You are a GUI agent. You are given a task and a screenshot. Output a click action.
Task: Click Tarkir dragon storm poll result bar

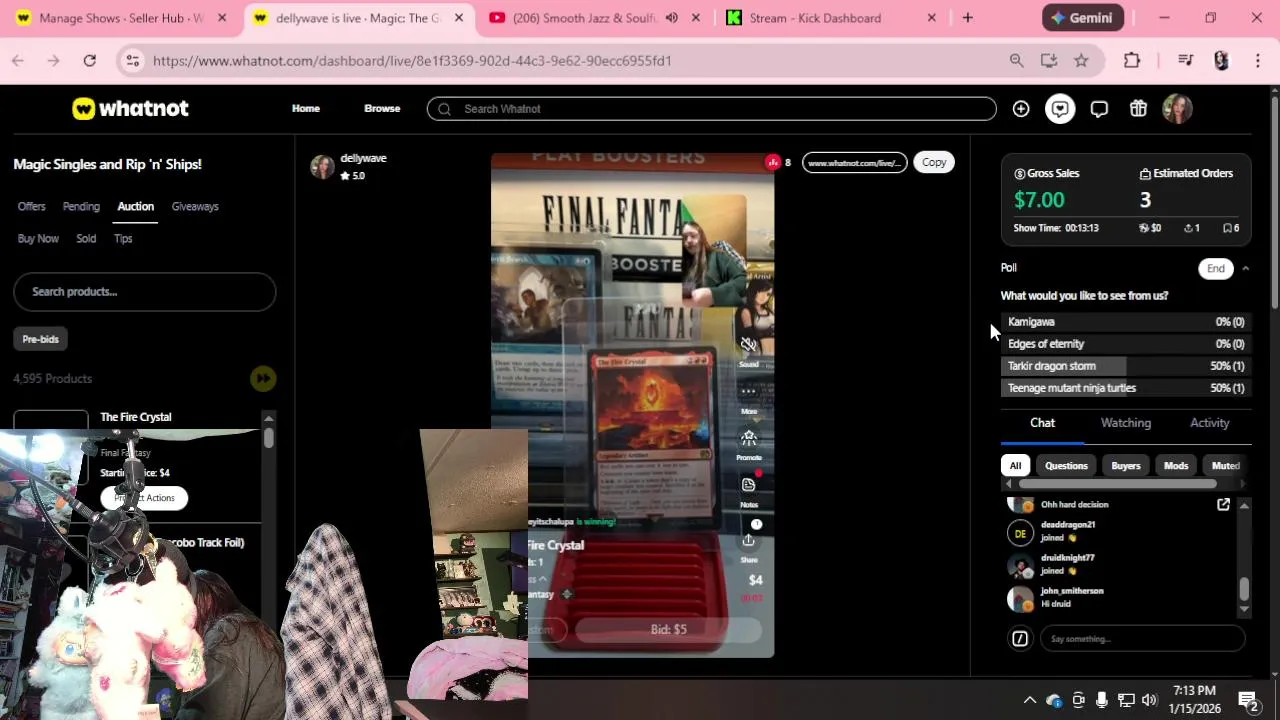tap(1126, 366)
